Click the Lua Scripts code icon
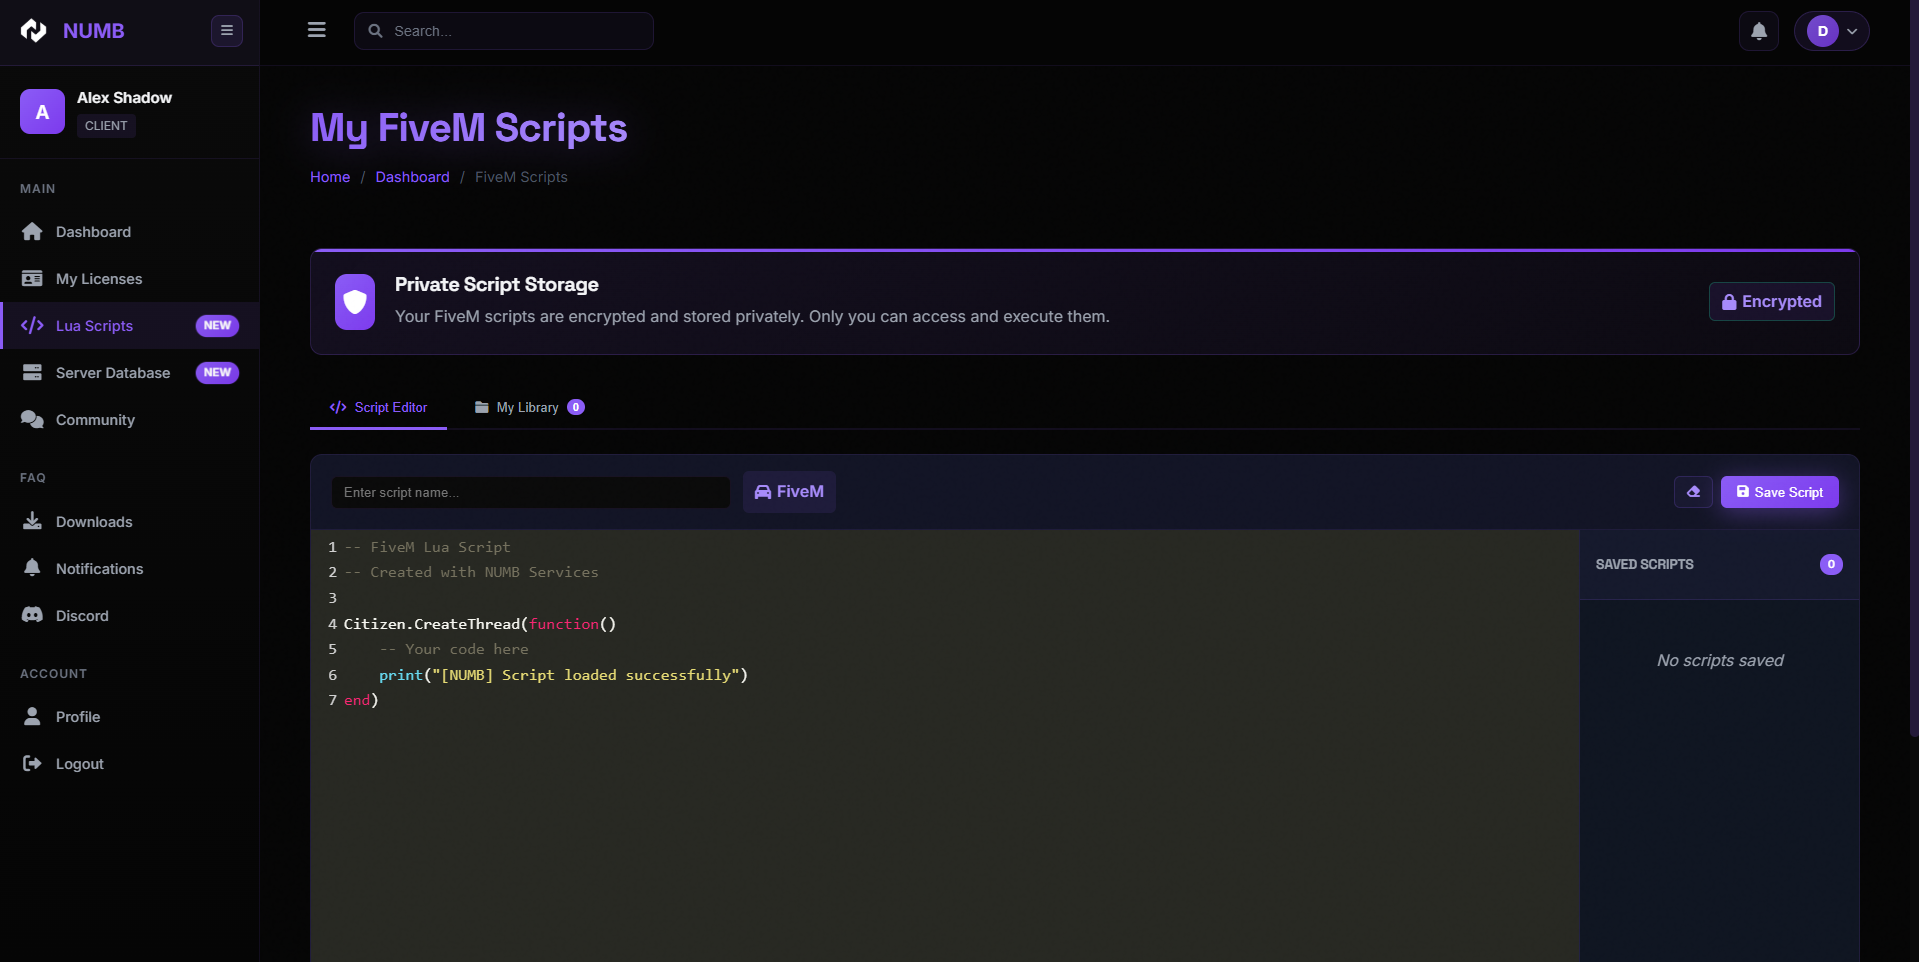 click(32, 326)
